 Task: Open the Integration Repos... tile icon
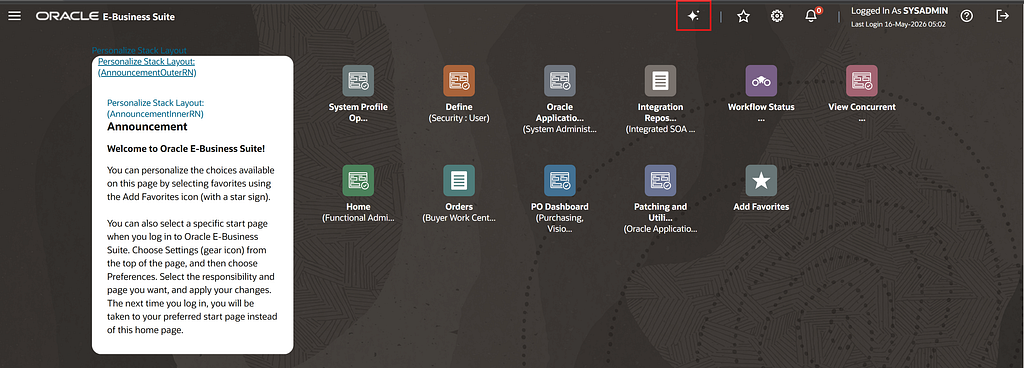(660, 81)
